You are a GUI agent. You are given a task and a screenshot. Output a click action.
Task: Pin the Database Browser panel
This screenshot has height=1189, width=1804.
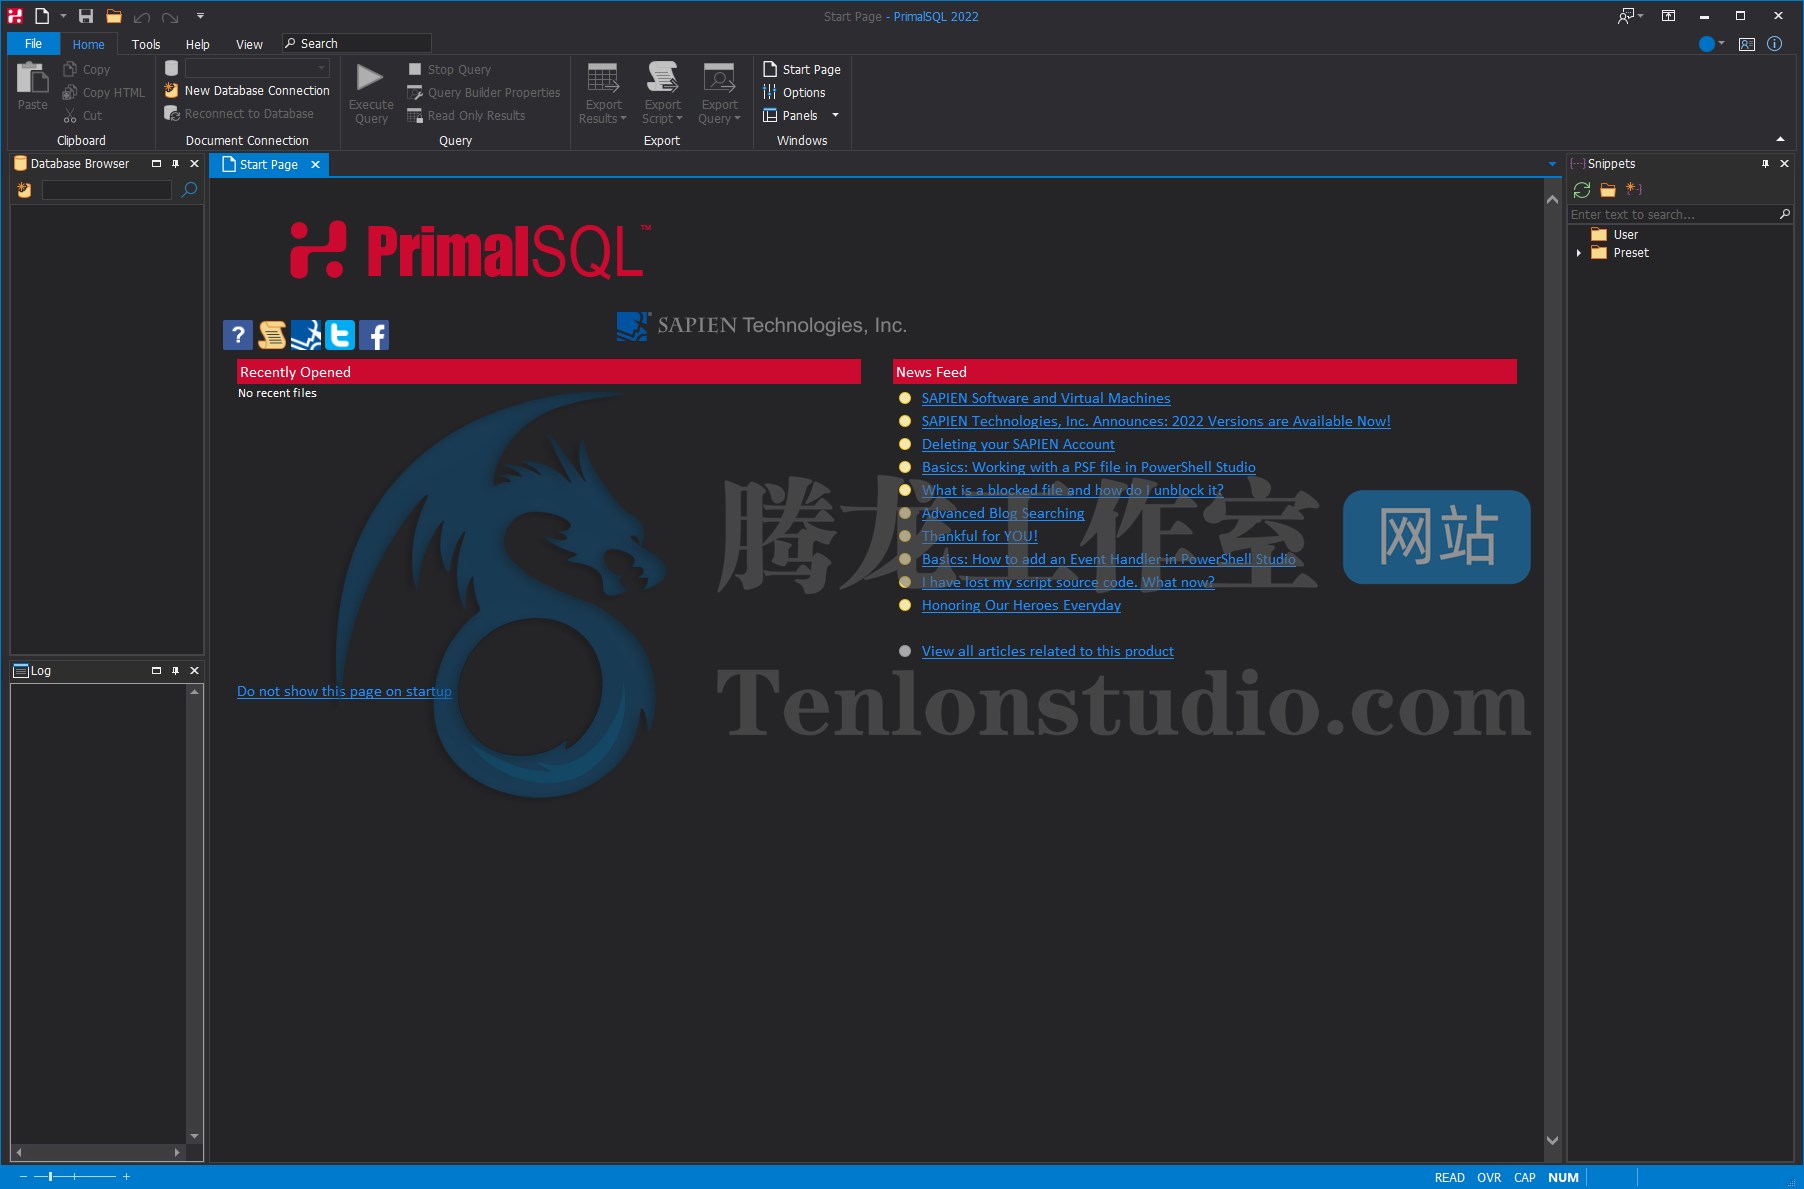tap(175, 164)
